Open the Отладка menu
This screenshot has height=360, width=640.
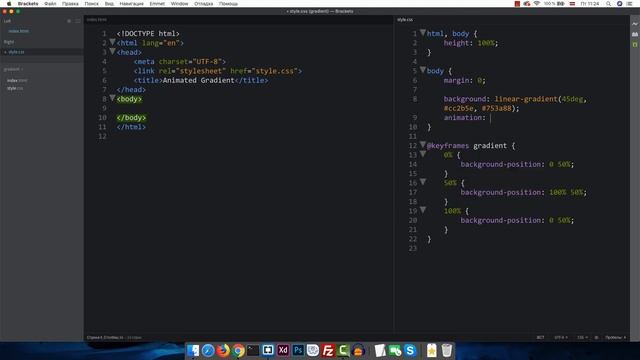[x=203, y=4]
